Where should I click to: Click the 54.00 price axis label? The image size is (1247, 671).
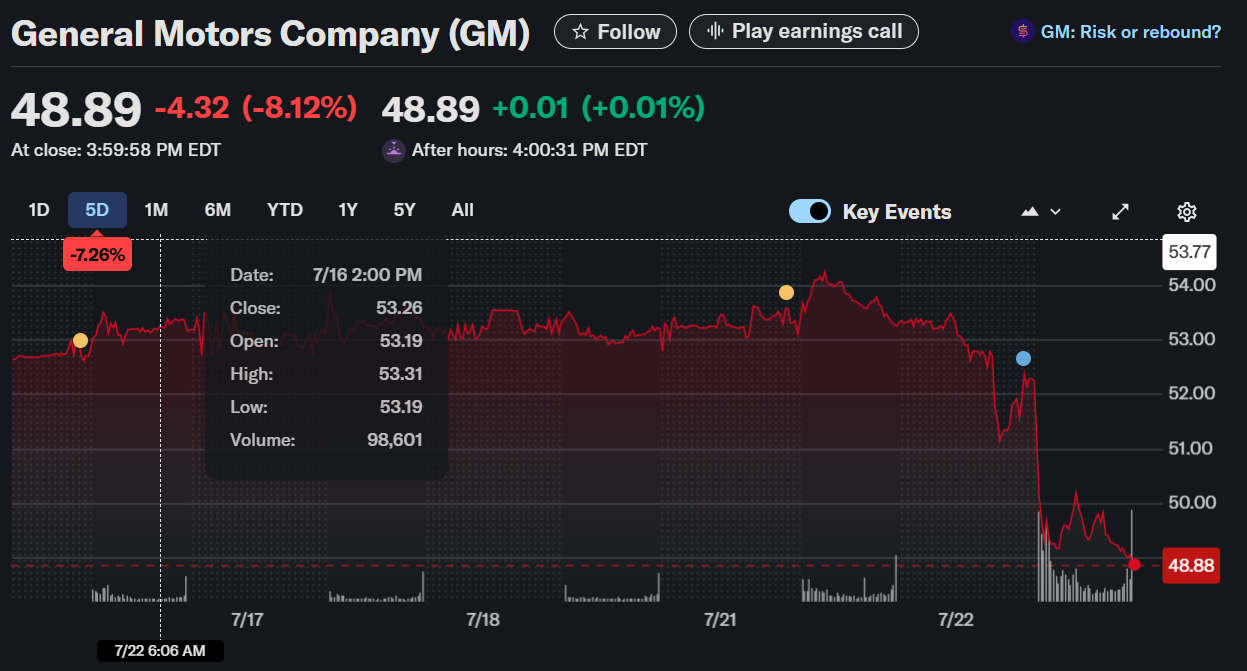click(1191, 285)
